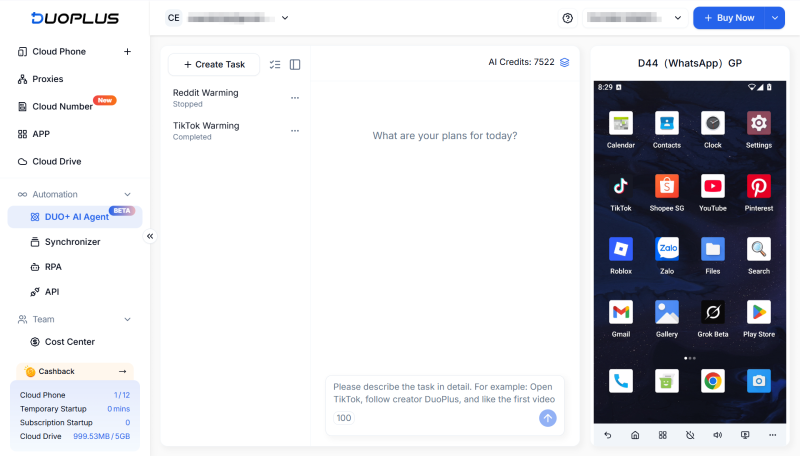The width and height of the screenshot is (800, 456).
Task: Go to the Synchronizer page
Action: [x=72, y=242]
